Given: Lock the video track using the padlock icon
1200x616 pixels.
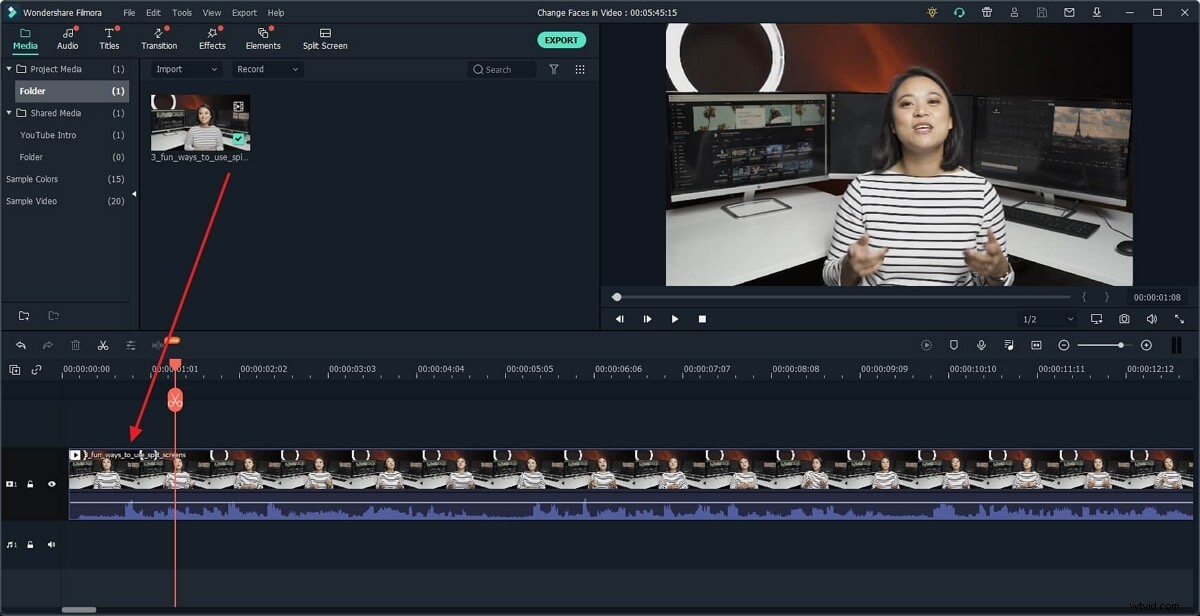Looking at the screenshot, I should pos(30,484).
